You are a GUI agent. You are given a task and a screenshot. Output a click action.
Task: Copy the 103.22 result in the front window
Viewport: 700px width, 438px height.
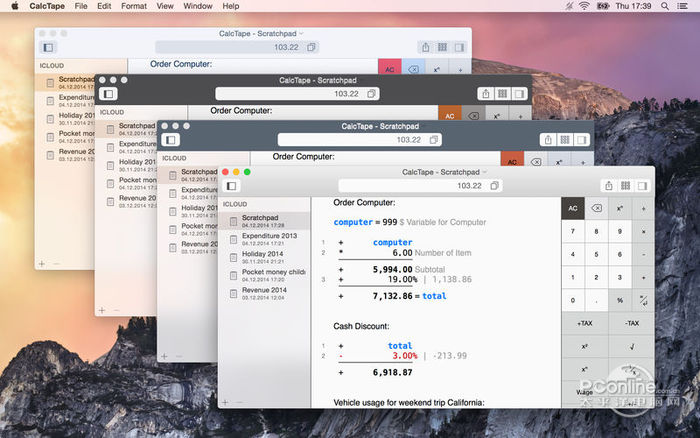[494, 186]
